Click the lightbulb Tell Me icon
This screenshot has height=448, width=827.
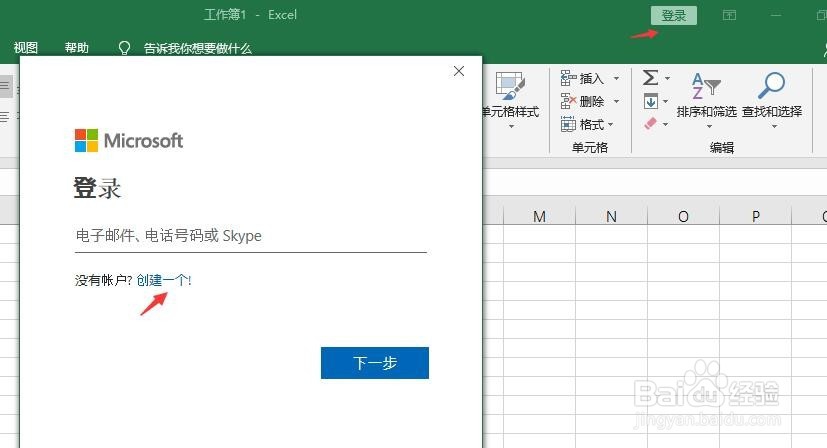124,49
